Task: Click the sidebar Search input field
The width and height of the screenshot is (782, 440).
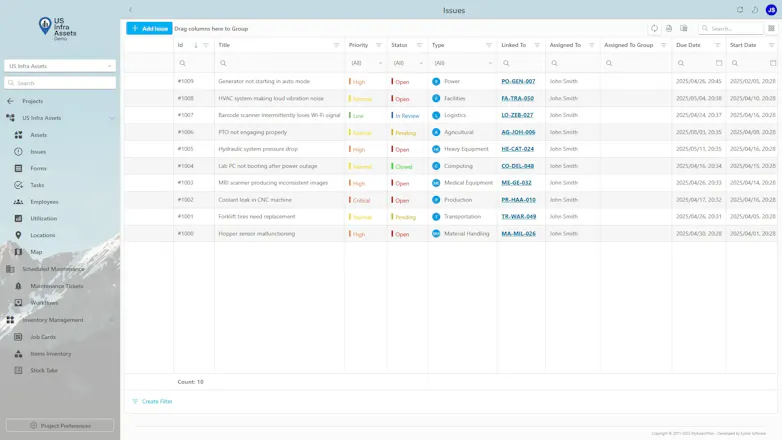Action: 60,83
